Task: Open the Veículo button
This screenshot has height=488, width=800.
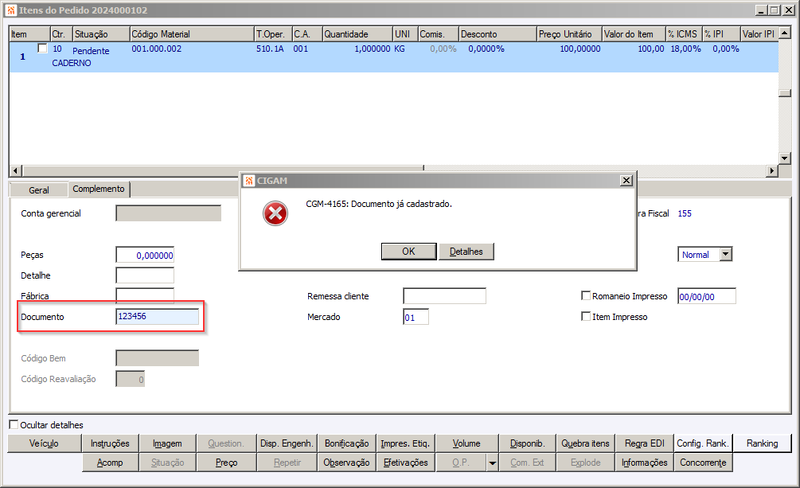Action: click(44, 444)
